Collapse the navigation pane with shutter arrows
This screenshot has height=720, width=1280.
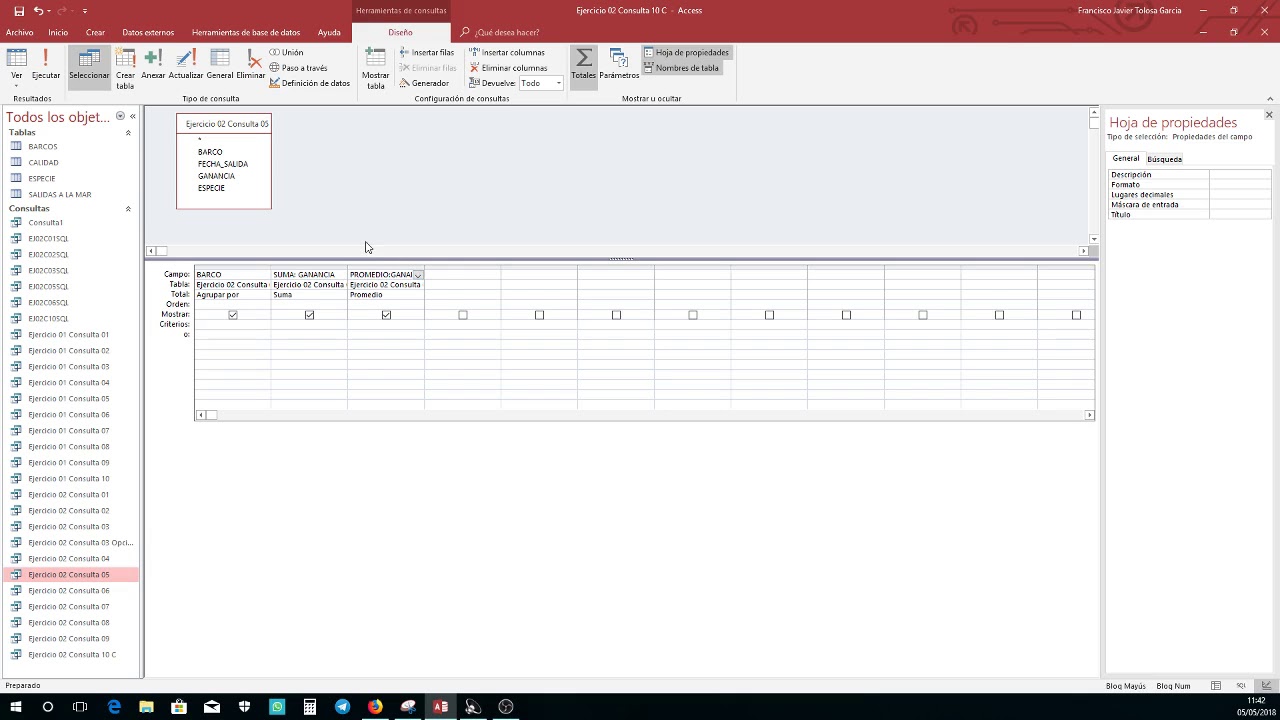click(132, 116)
